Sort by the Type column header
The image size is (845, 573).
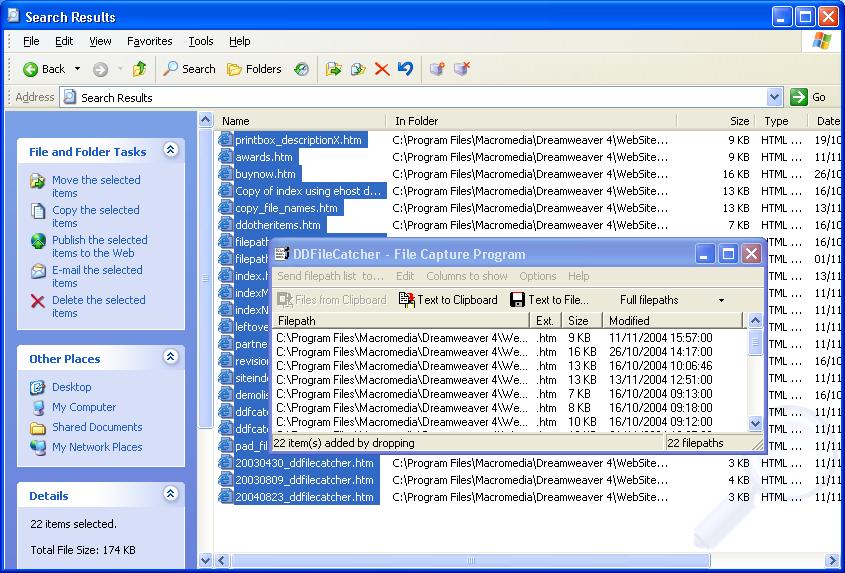coord(781,121)
